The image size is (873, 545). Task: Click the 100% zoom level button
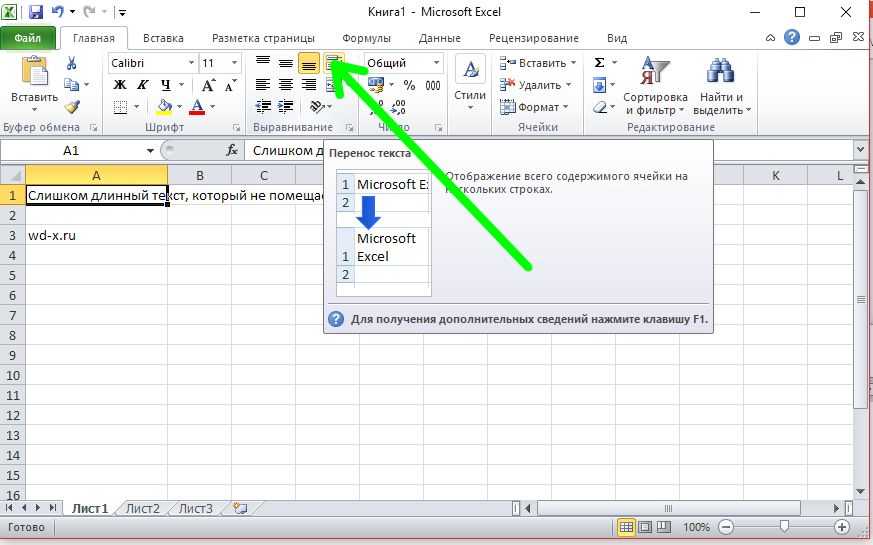(696, 527)
